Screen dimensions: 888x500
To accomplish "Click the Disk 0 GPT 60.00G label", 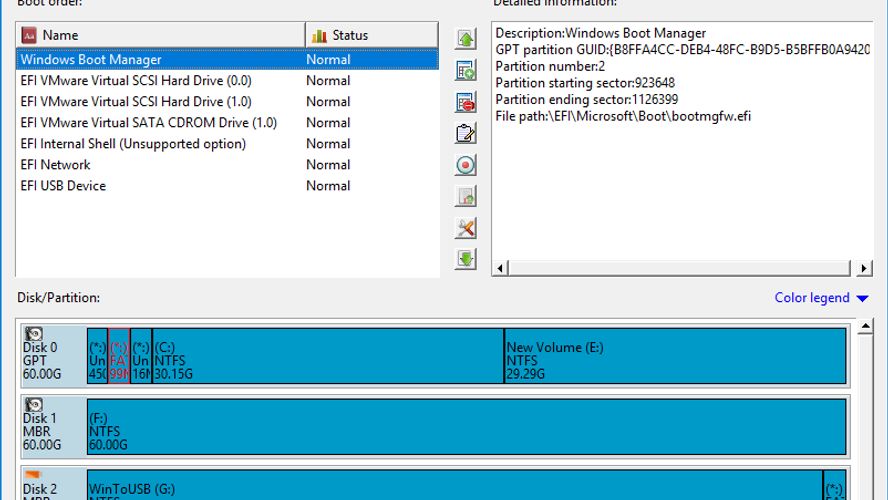I will 42,361.
